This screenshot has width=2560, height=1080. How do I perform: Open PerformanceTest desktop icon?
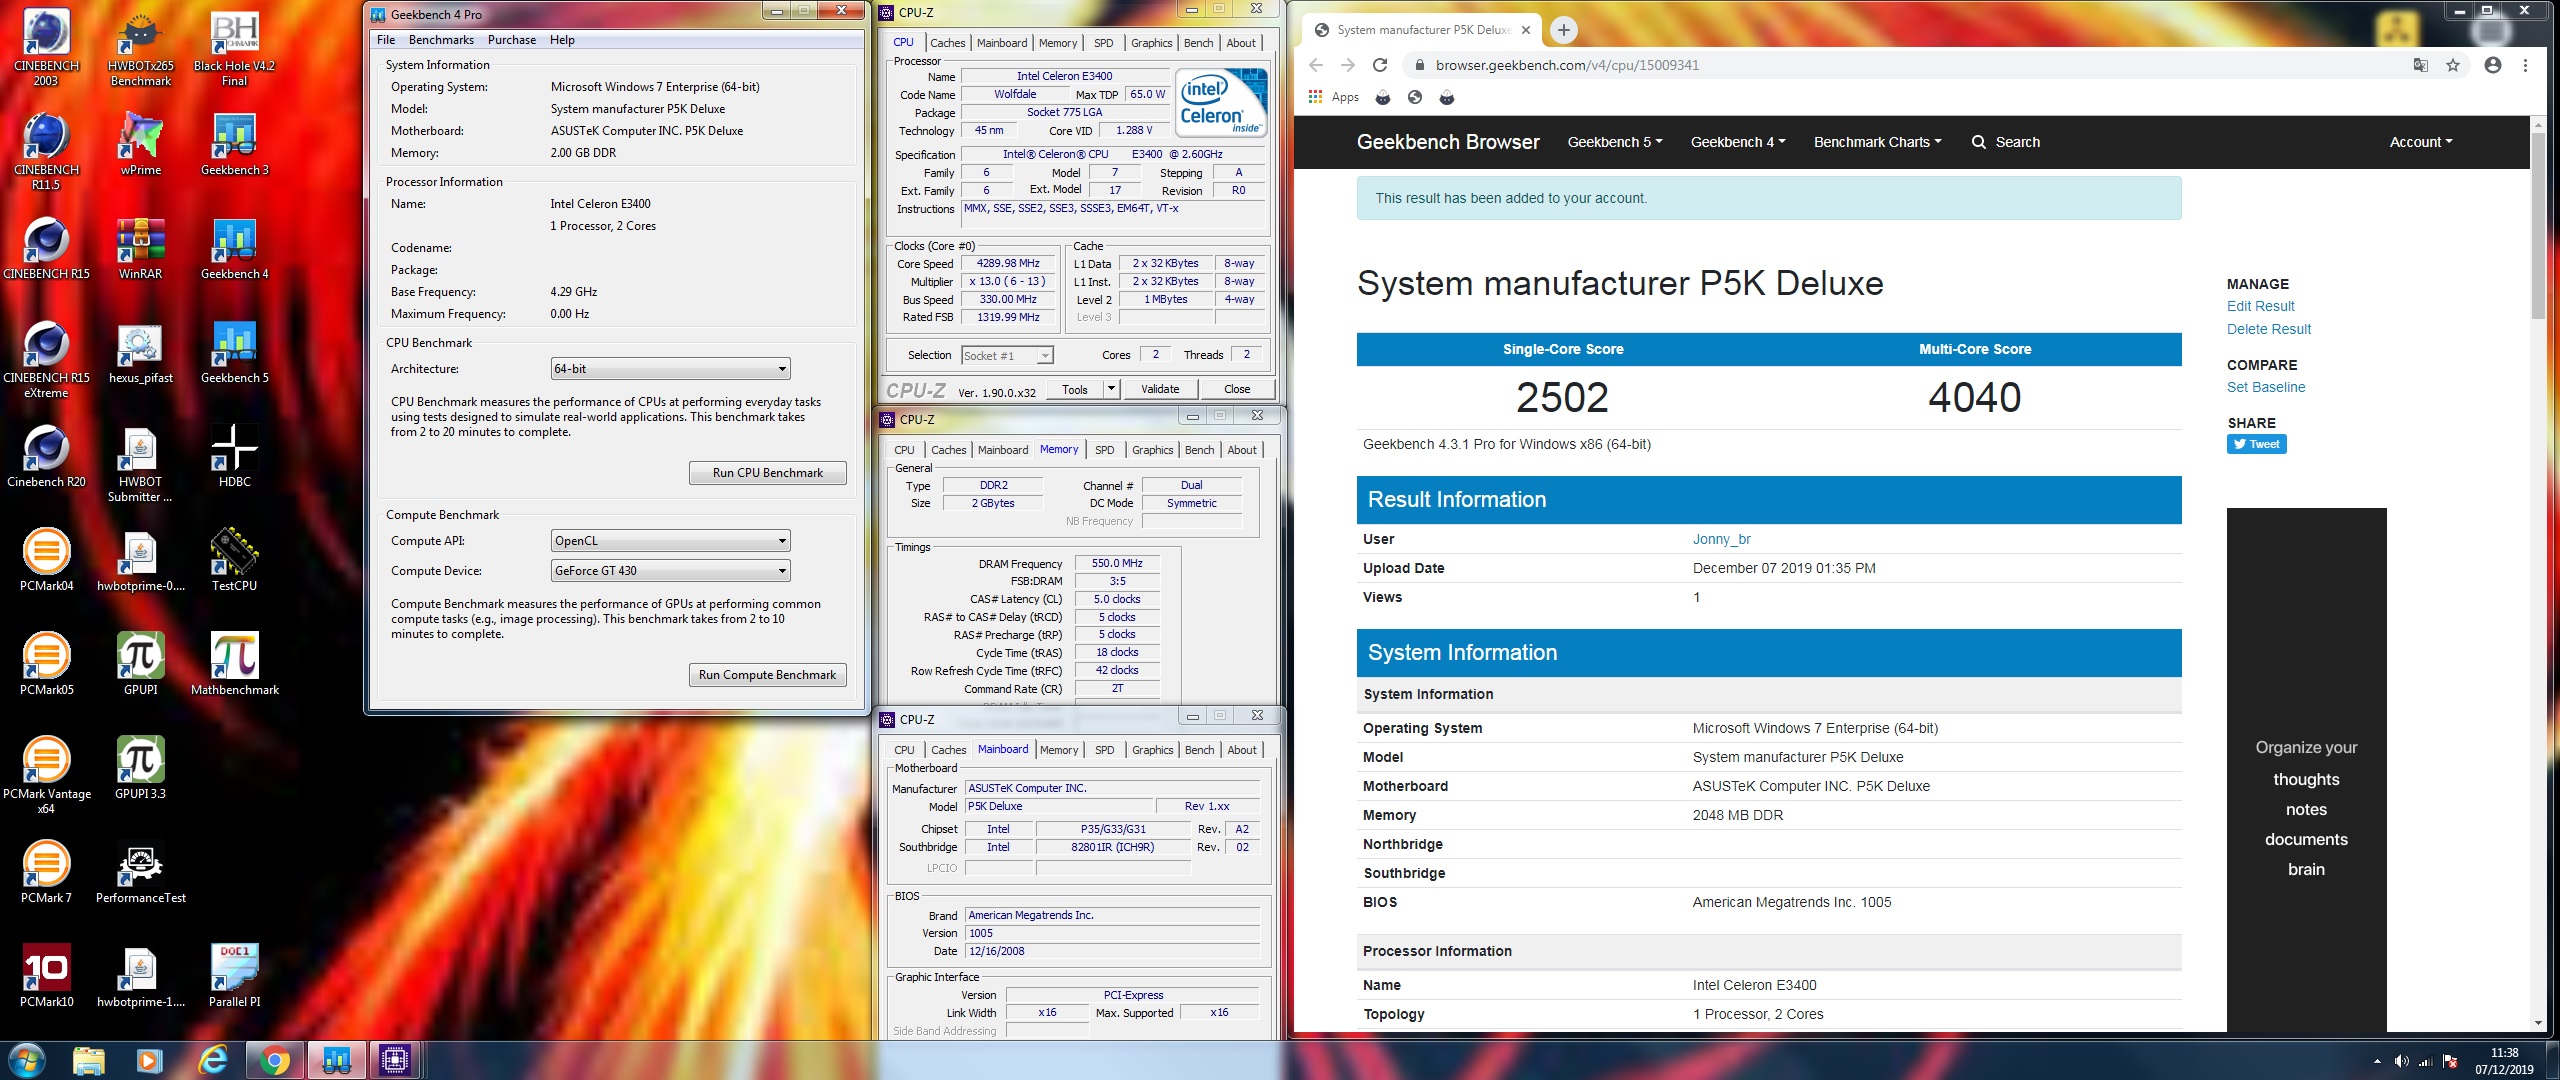(x=140, y=872)
